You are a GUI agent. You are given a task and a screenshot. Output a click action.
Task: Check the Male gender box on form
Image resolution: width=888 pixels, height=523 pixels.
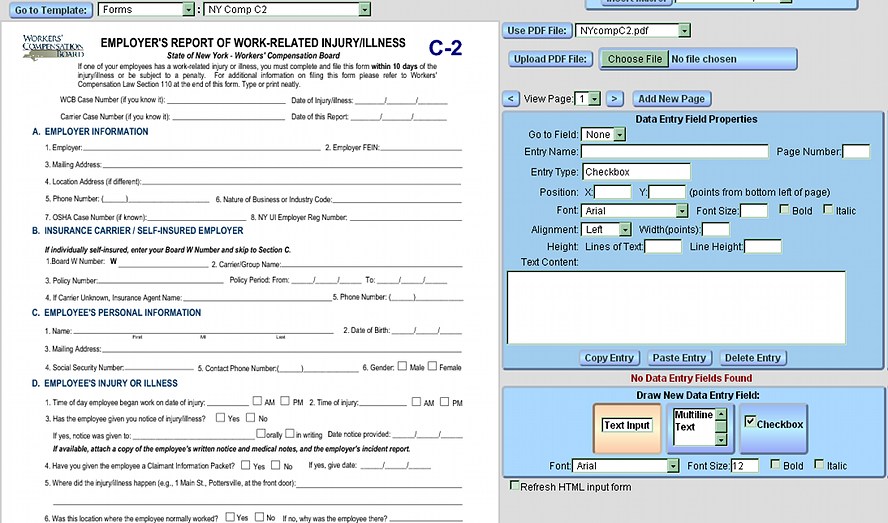tap(402, 366)
